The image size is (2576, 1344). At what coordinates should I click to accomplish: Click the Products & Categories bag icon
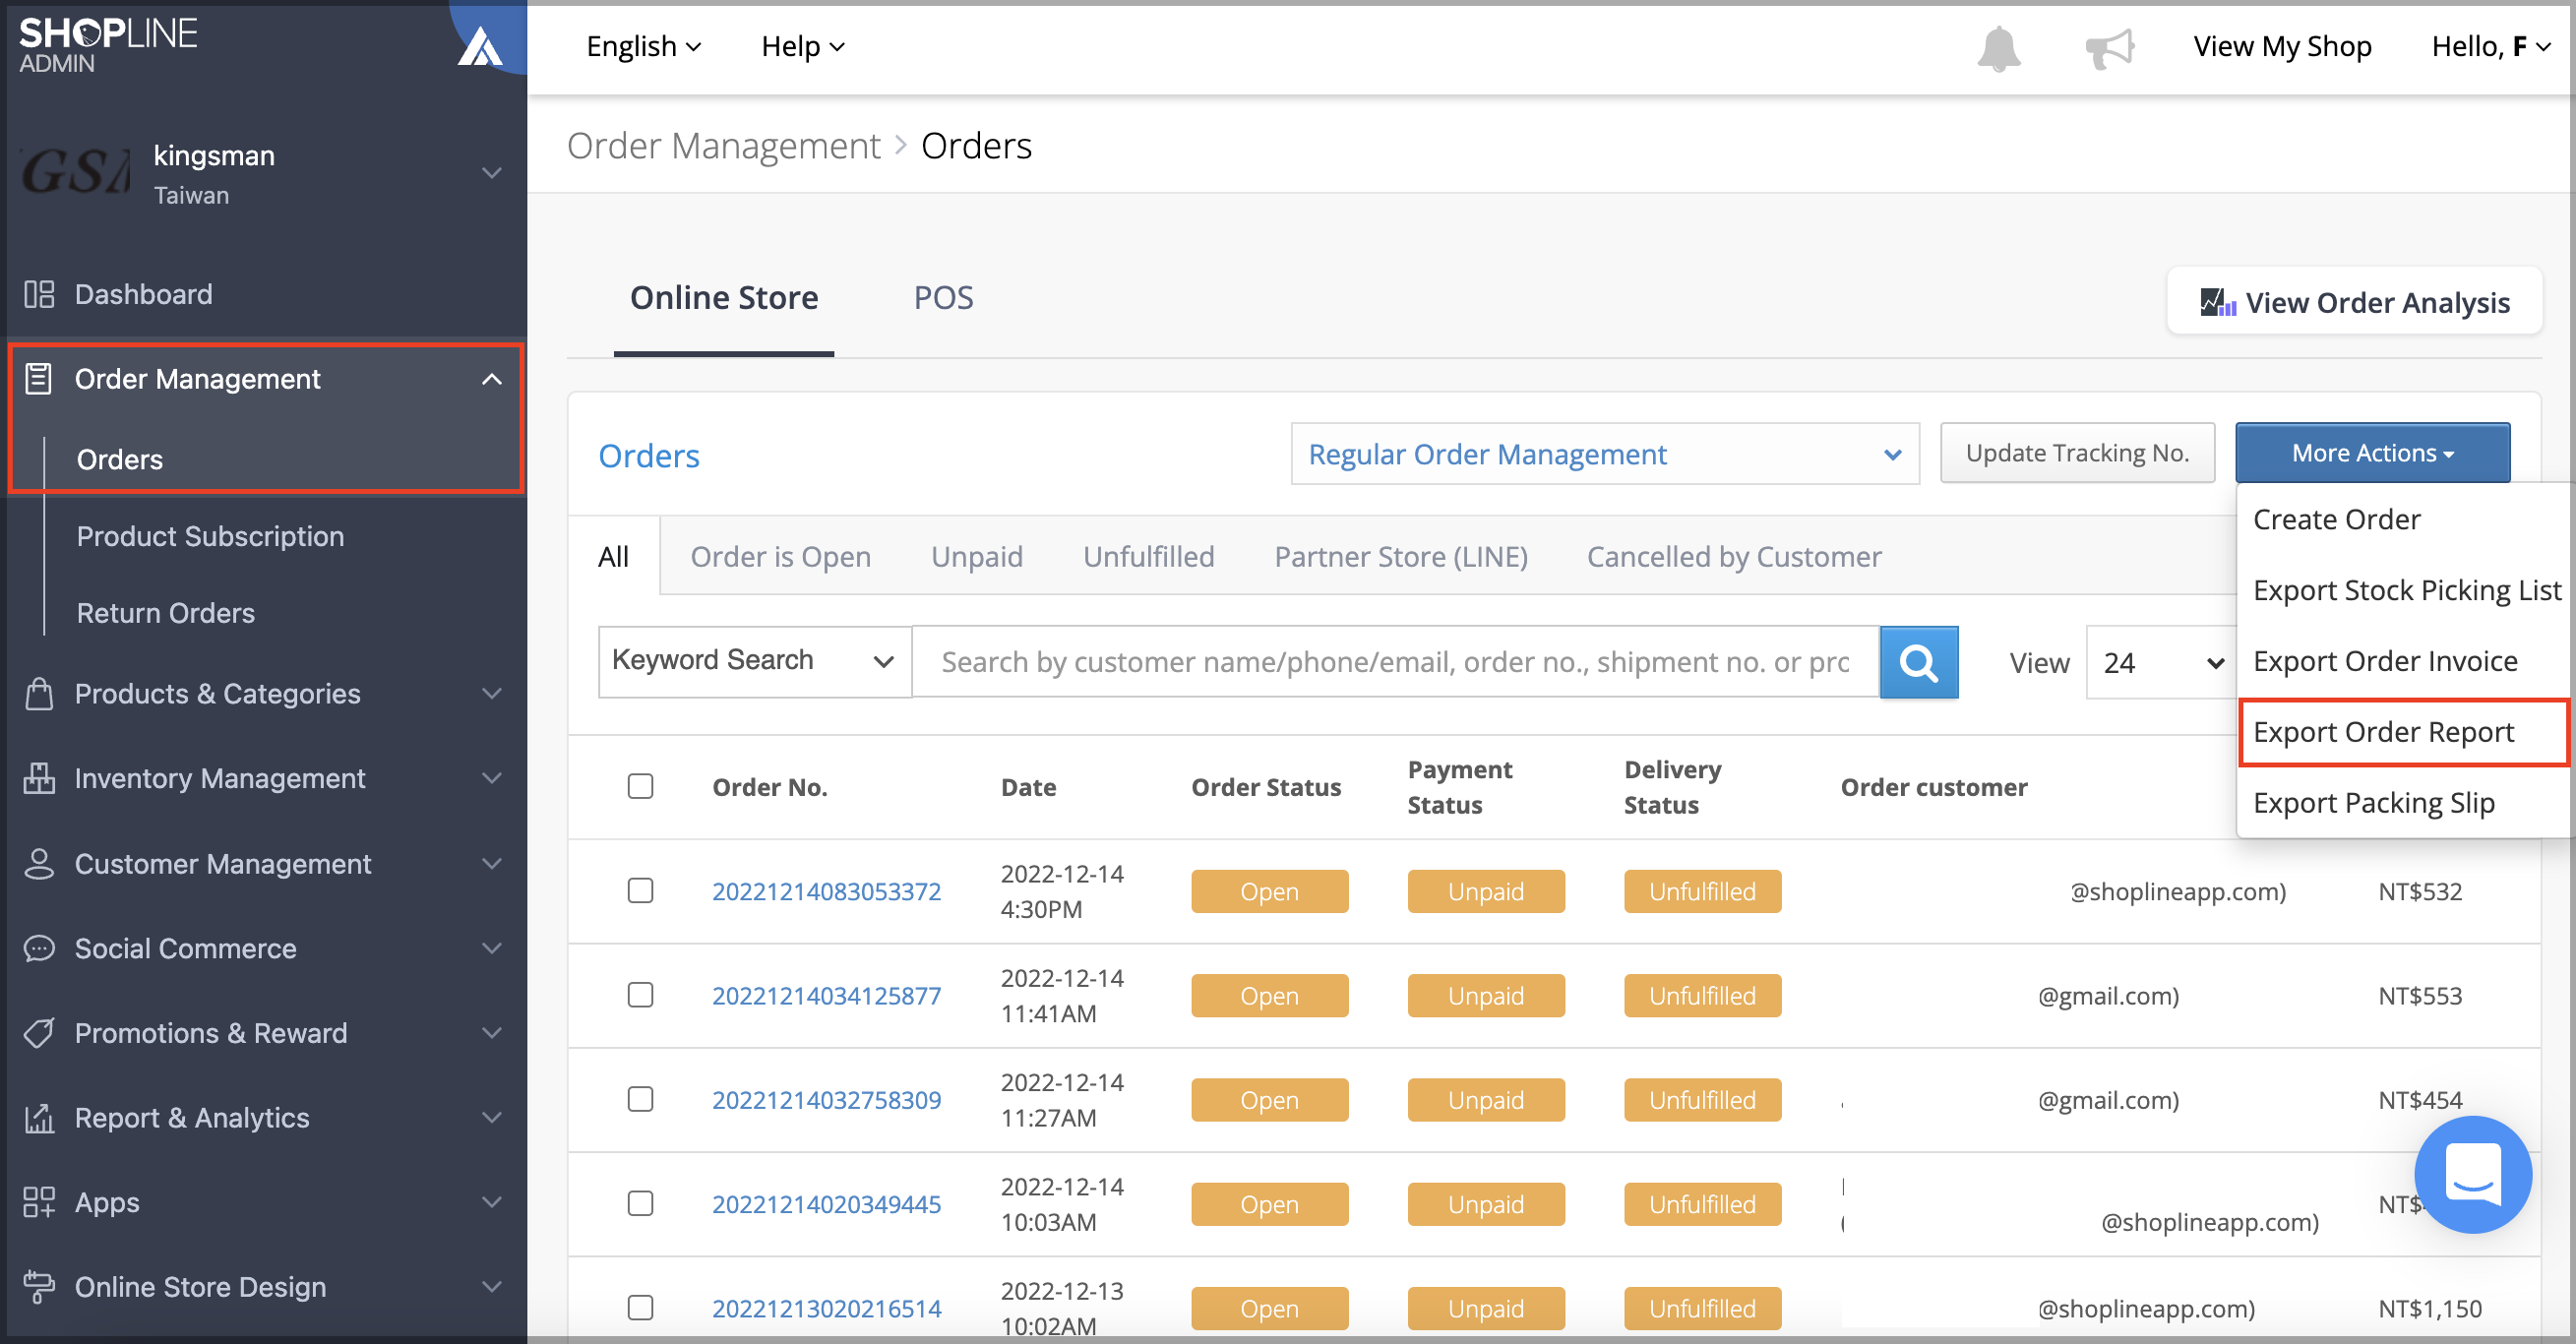[39, 693]
